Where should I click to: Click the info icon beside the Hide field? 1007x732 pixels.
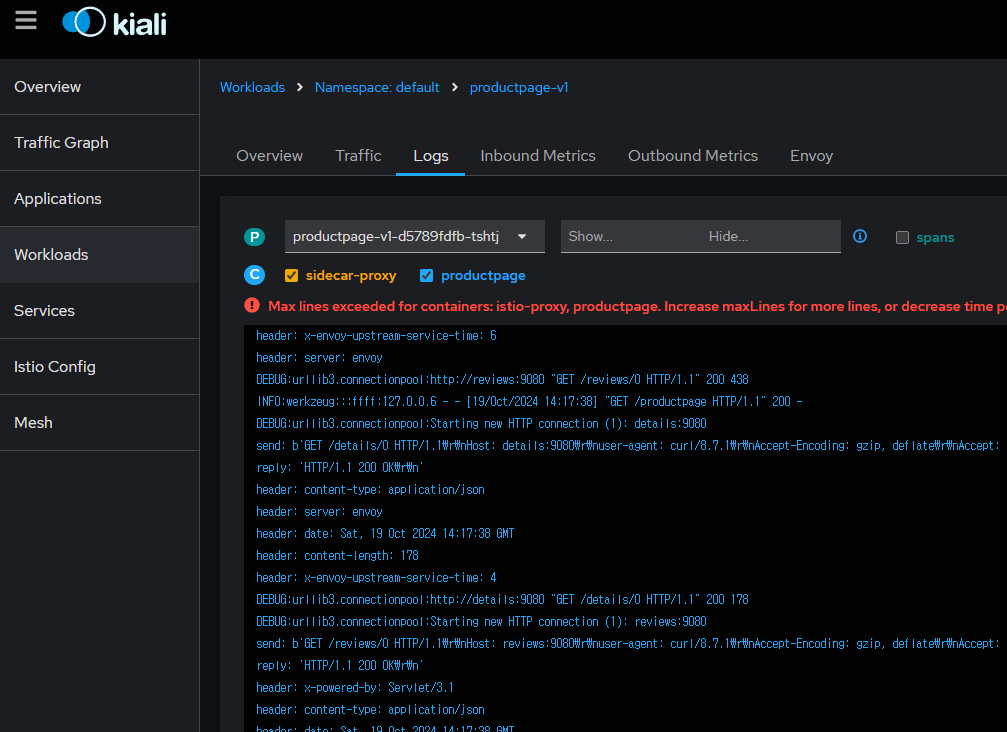(x=860, y=237)
